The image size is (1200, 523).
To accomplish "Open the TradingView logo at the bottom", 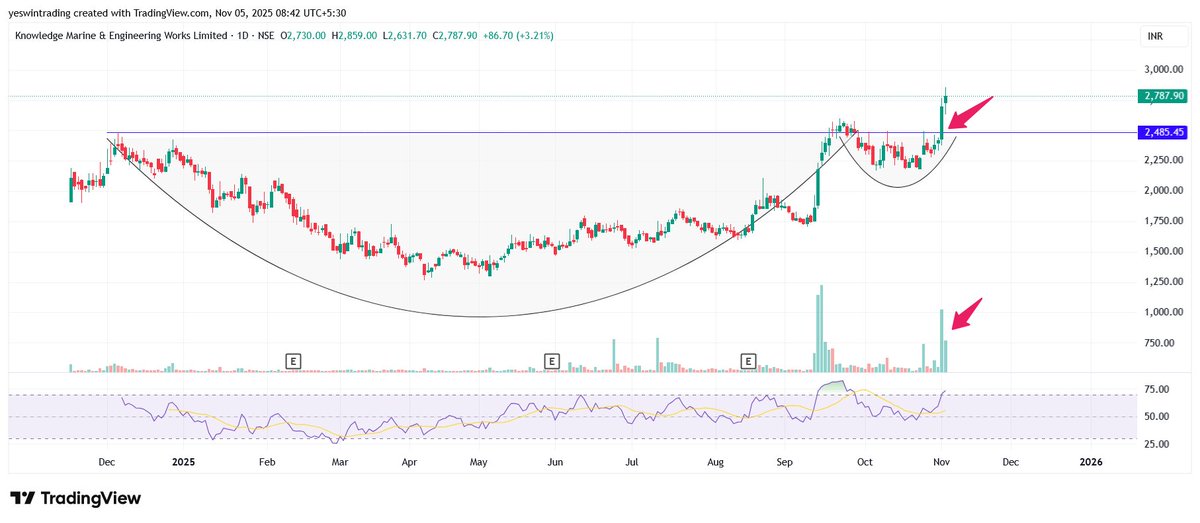I will coord(76,498).
